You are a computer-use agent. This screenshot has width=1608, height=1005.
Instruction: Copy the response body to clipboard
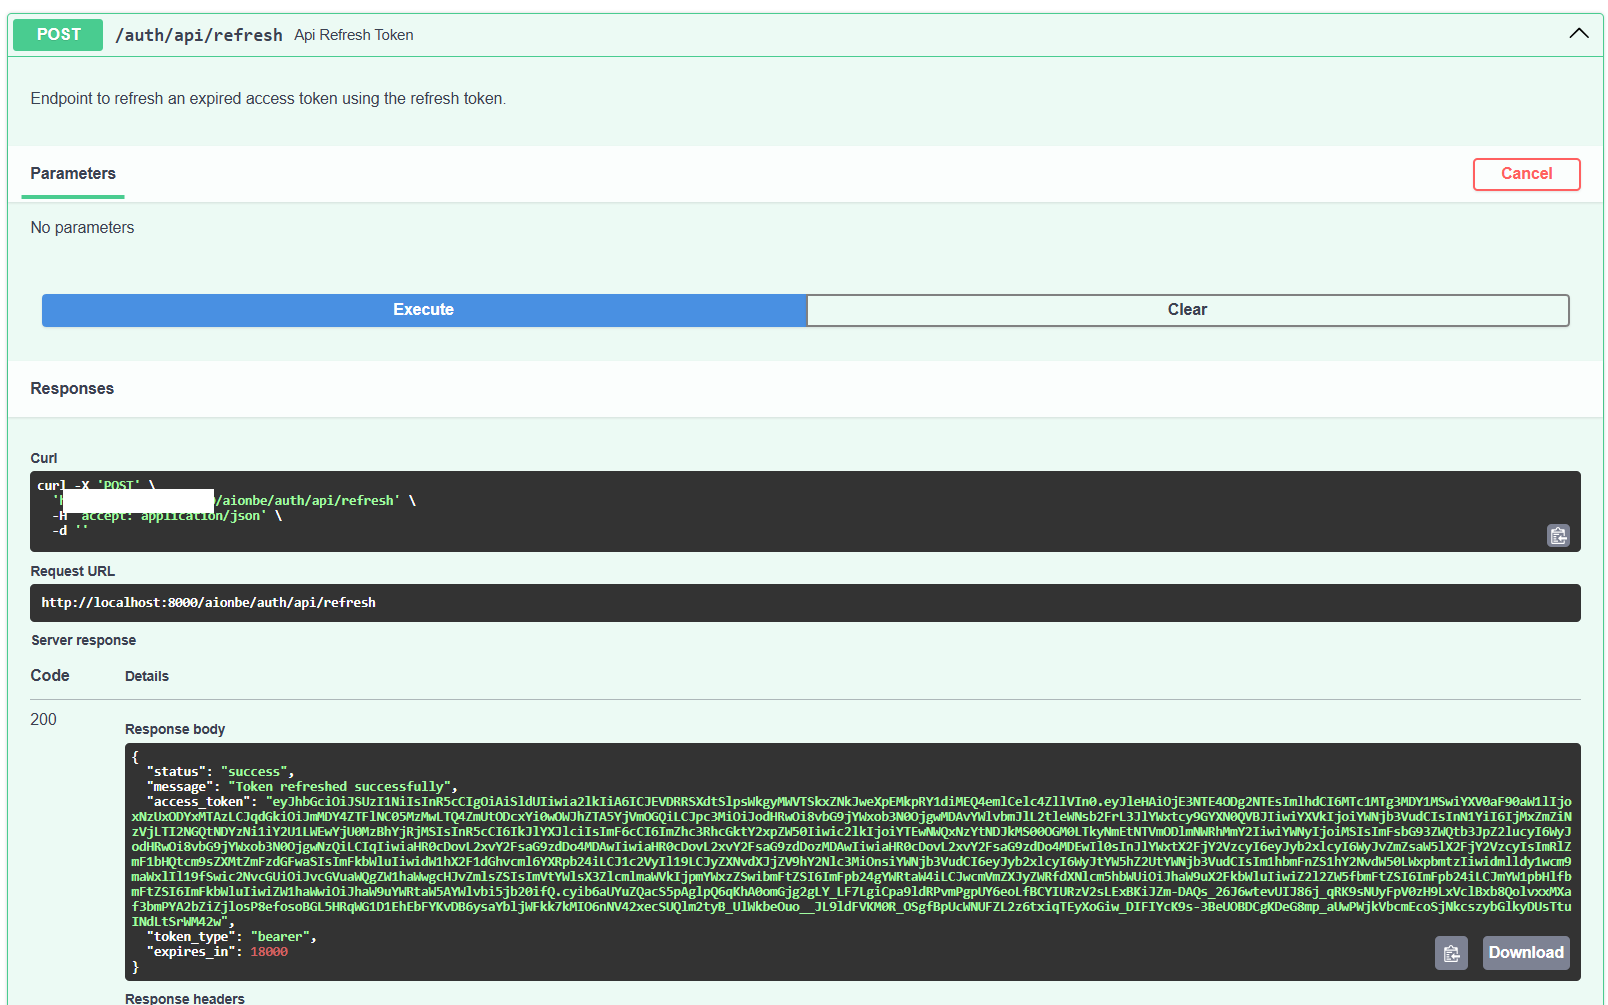[1451, 952]
